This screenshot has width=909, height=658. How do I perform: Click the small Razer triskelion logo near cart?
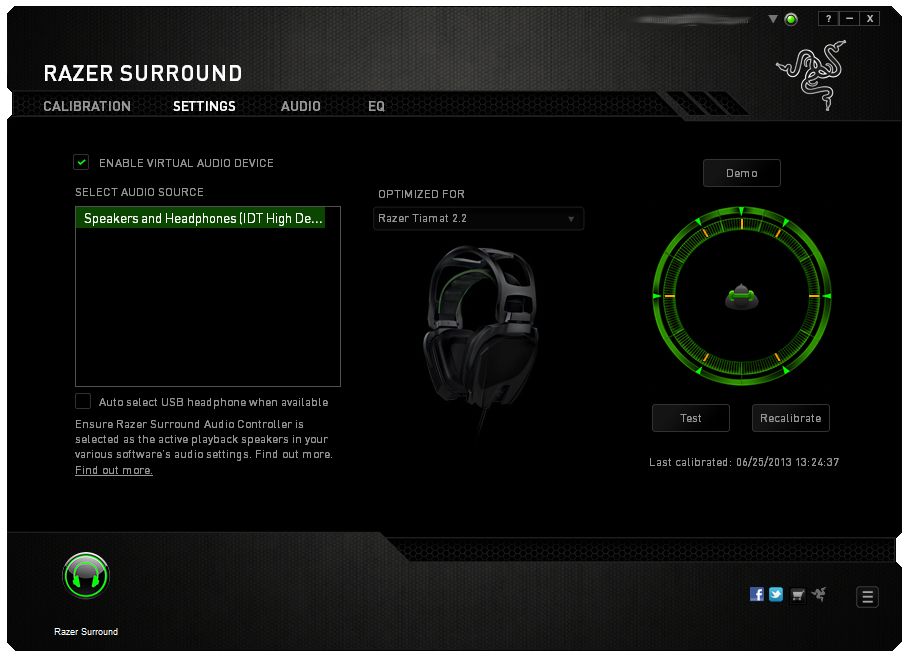(819, 593)
